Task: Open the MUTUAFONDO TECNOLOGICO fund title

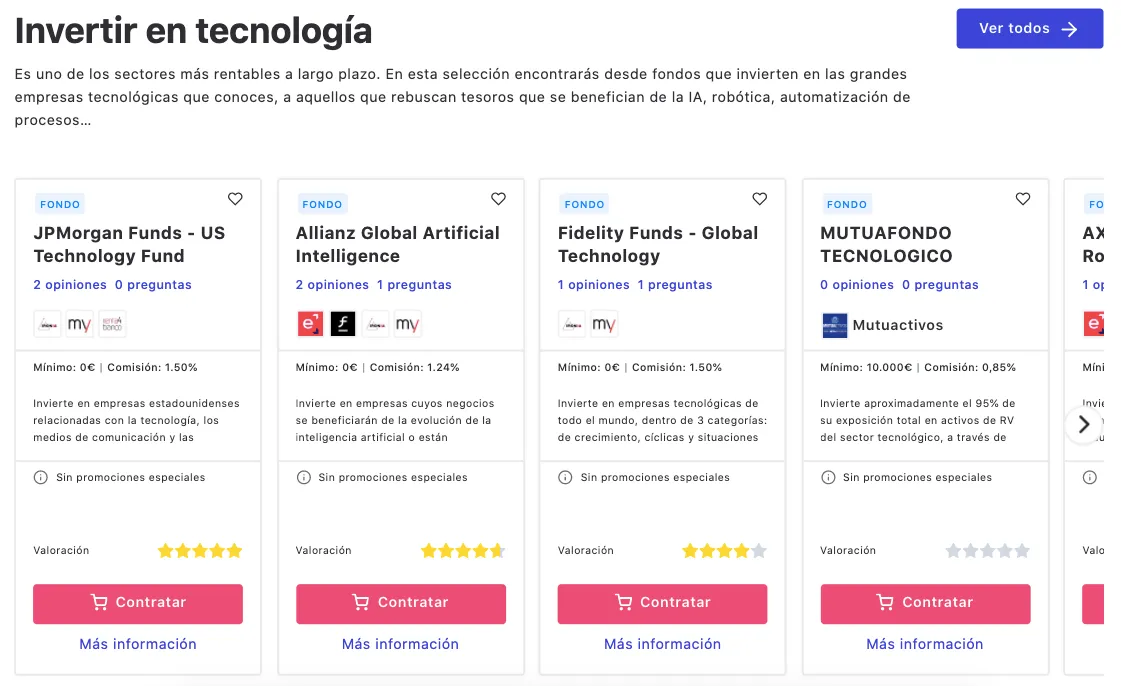Action: [886, 244]
